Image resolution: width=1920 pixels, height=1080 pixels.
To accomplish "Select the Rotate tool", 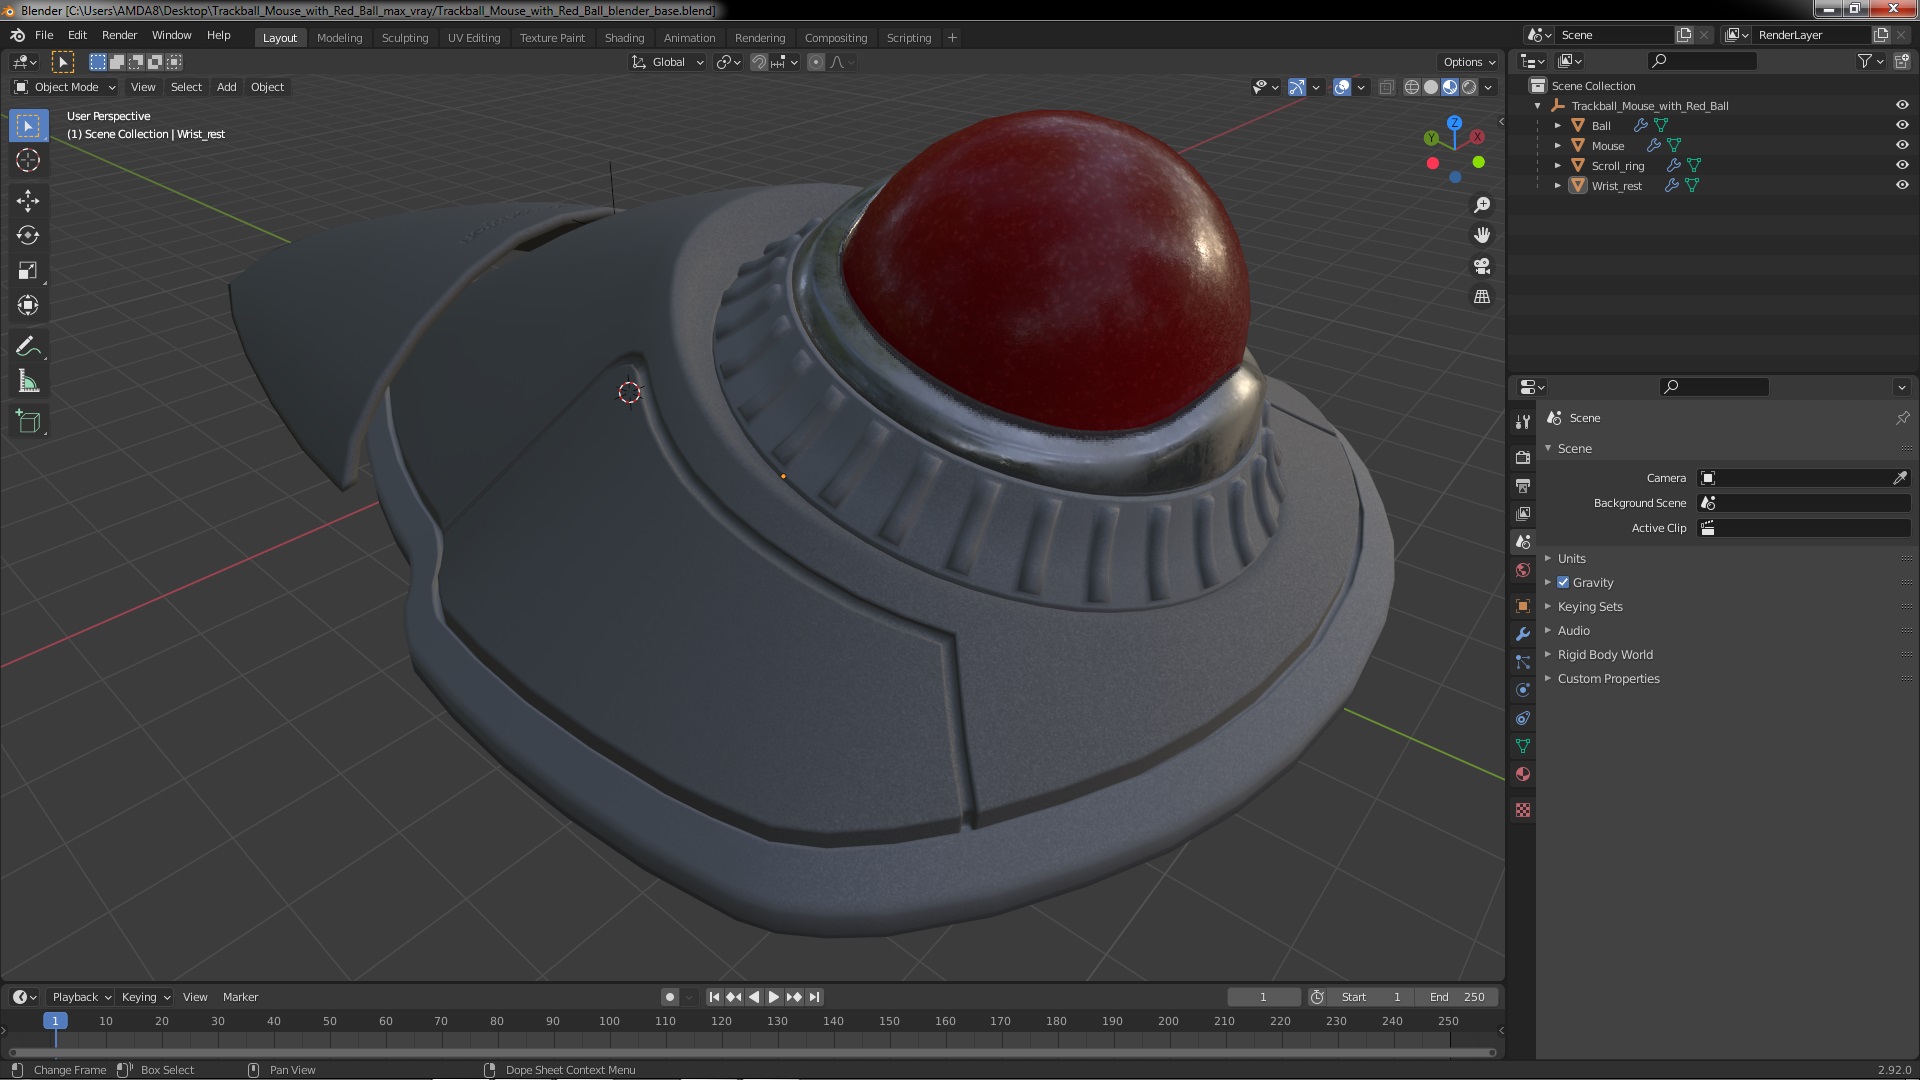I will click(x=28, y=236).
